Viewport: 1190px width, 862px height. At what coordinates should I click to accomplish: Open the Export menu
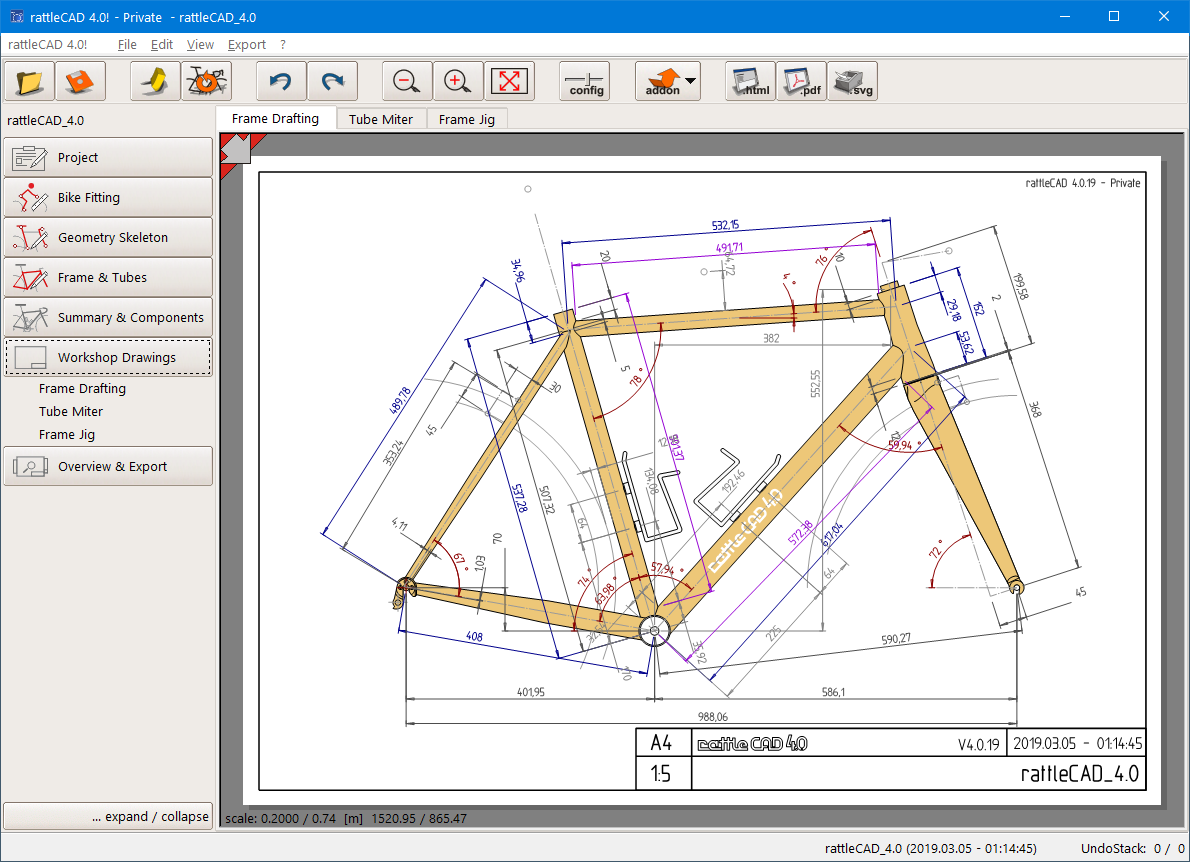(247, 45)
